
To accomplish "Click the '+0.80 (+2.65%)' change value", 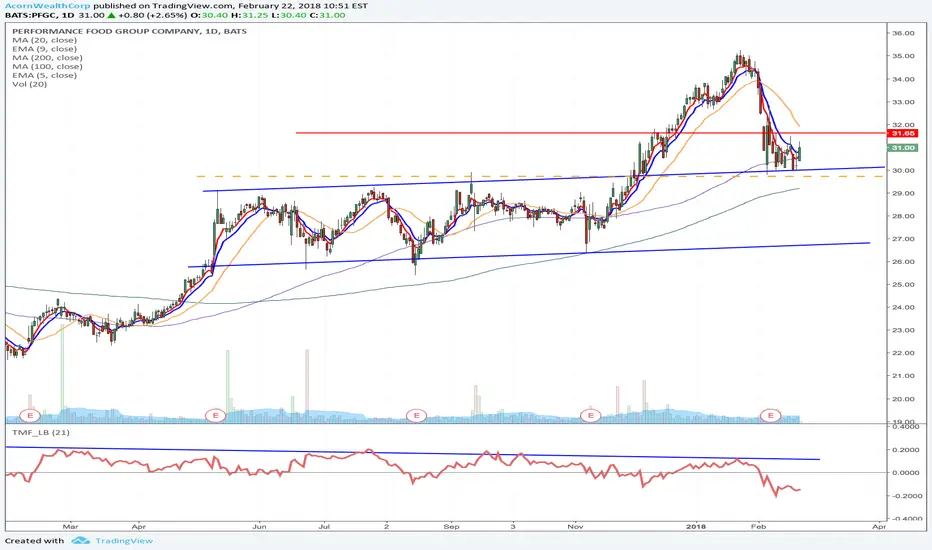I will [x=154, y=15].
